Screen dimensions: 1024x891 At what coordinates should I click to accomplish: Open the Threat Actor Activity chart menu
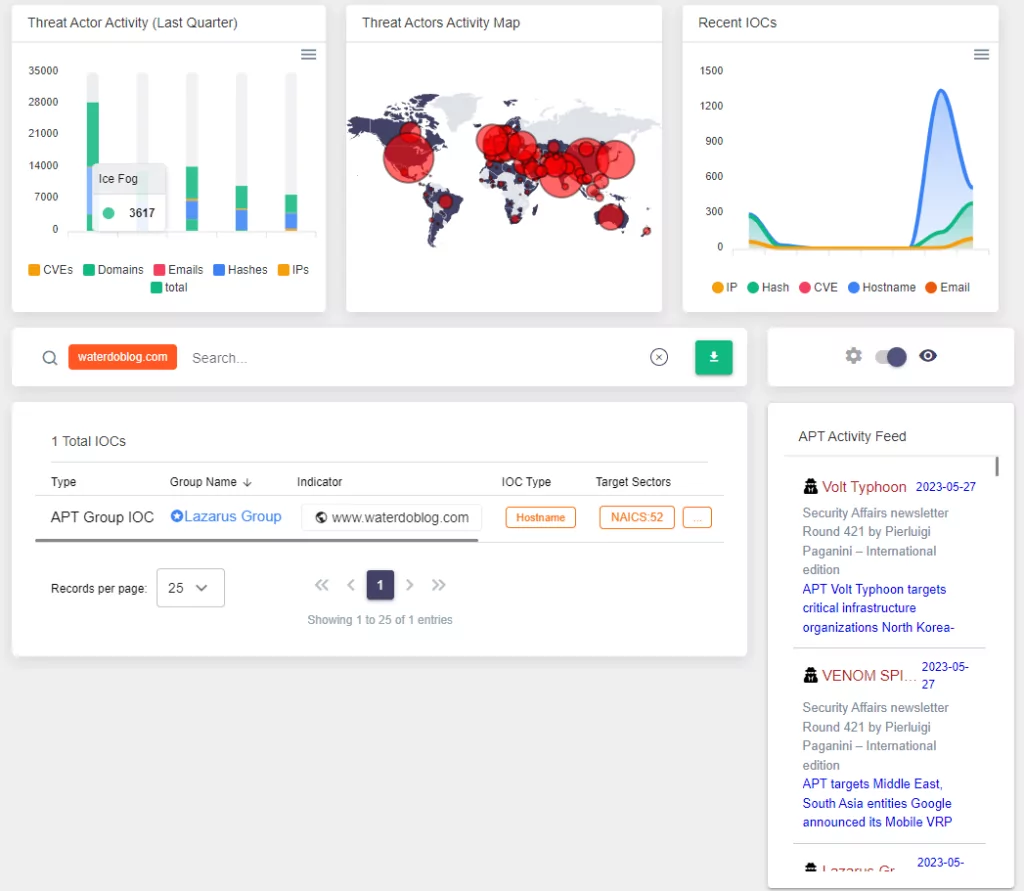(308, 54)
